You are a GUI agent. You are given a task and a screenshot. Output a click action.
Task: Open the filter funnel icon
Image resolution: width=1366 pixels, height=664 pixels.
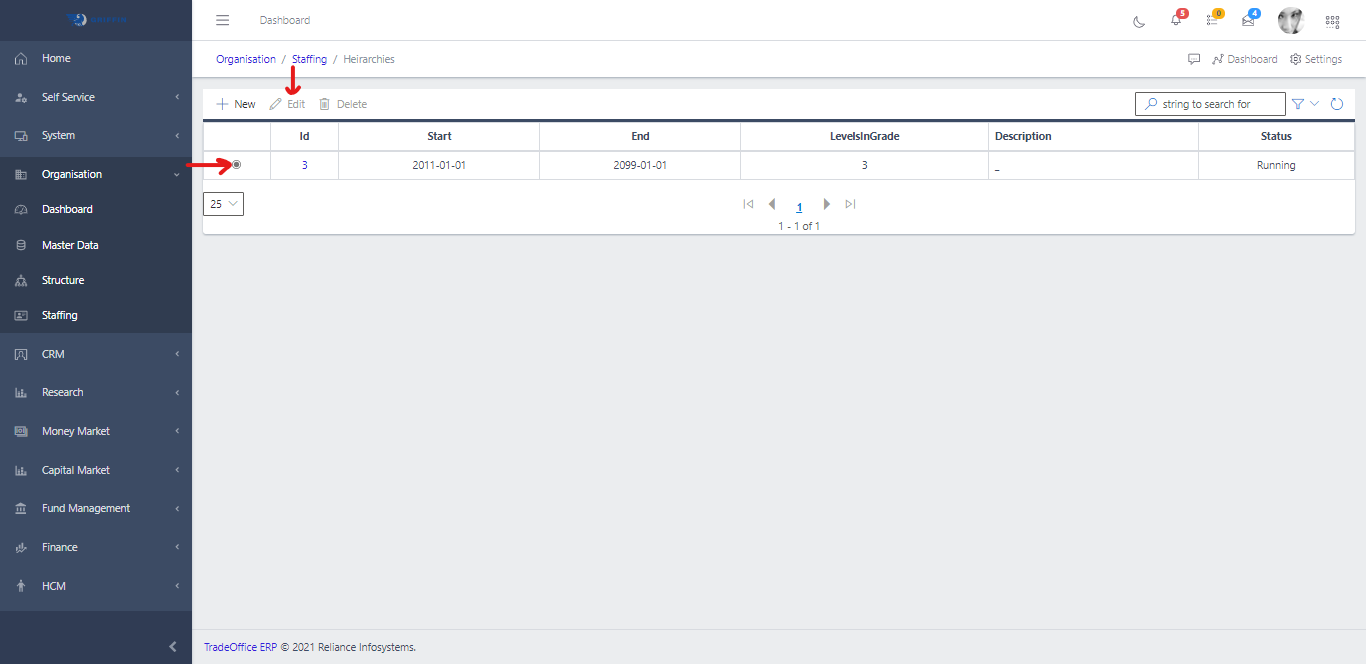1298,104
